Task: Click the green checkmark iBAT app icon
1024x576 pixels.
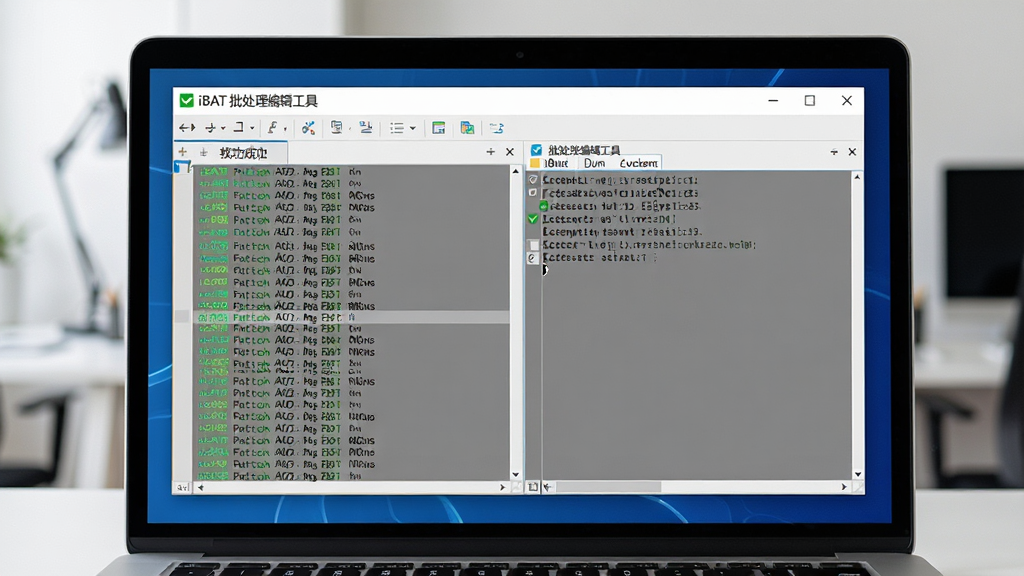Action: point(187,101)
